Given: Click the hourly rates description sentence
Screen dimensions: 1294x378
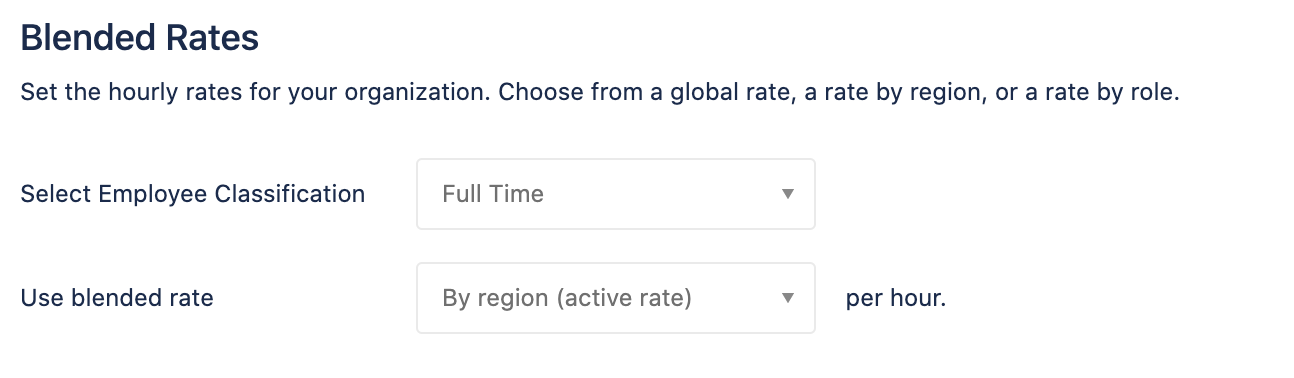Looking at the screenshot, I should [x=600, y=95].
